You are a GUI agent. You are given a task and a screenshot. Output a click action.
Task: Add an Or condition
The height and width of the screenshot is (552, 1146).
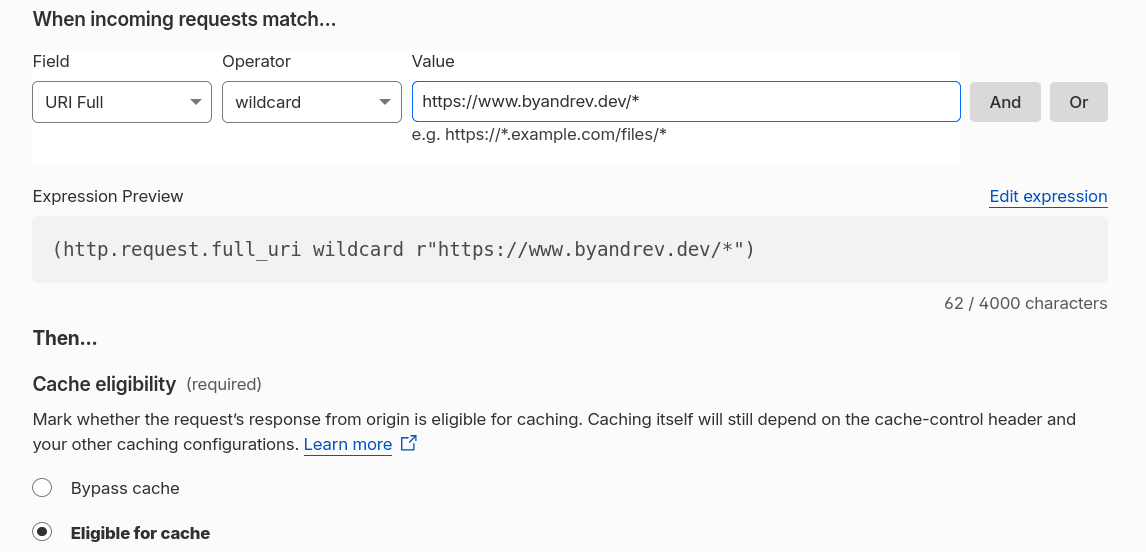click(1079, 102)
